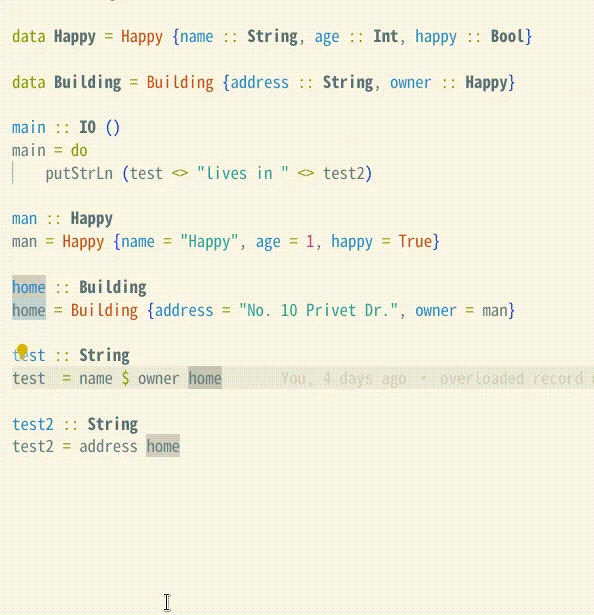
Task: Click the 'Building' type in 'home :: Building'
Action: point(113,287)
